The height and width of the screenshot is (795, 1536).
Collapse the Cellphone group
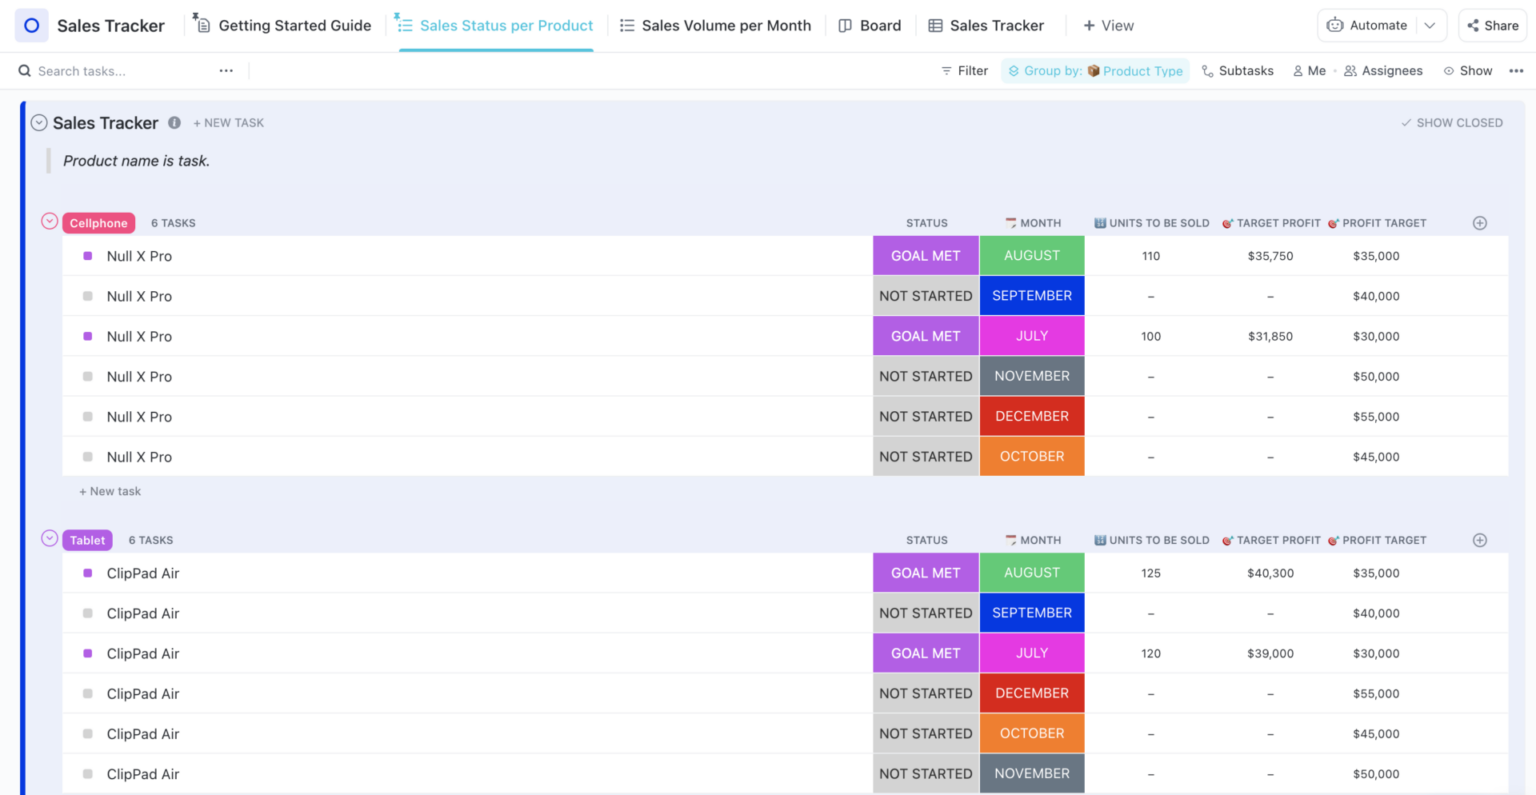49,221
